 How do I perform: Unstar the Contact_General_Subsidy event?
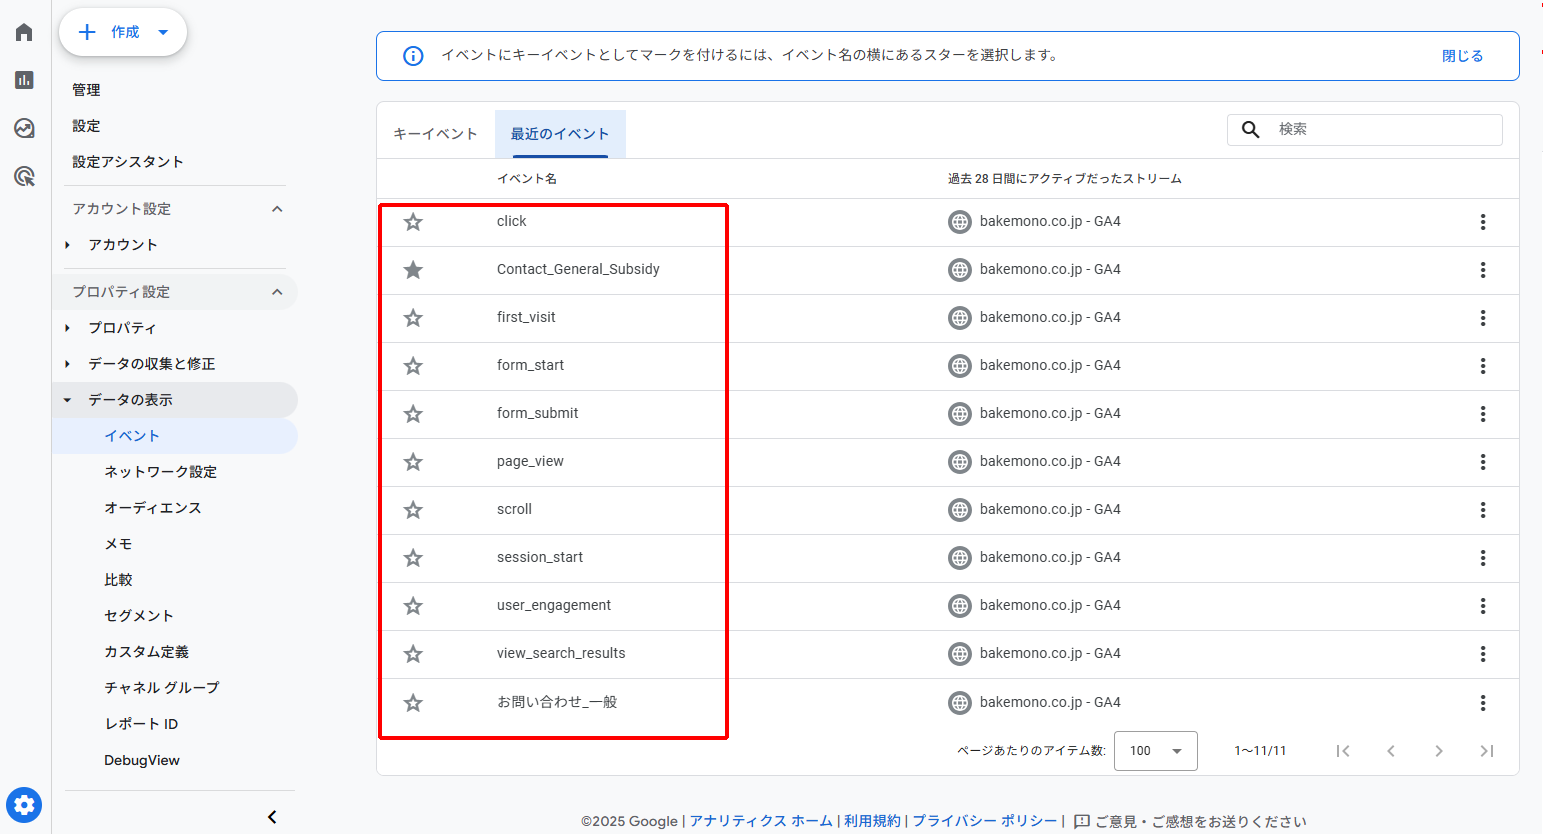click(412, 269)
